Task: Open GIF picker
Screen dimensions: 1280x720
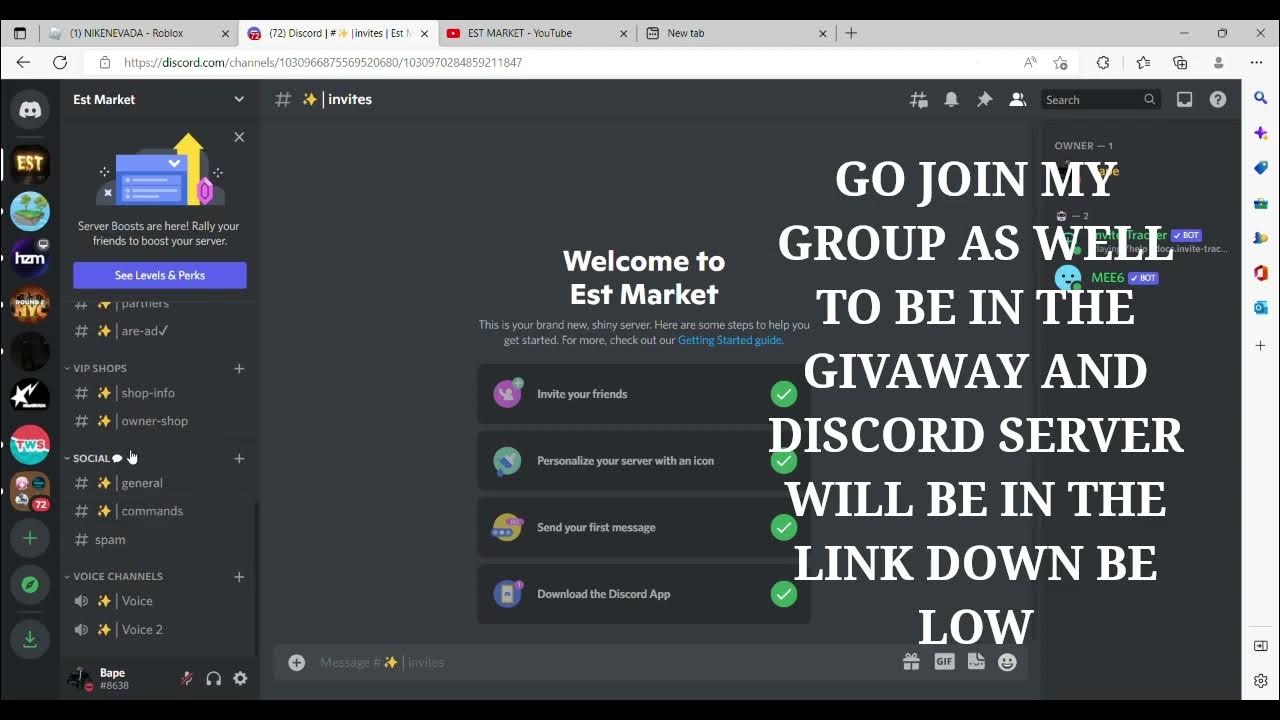Action: [944, 662]
